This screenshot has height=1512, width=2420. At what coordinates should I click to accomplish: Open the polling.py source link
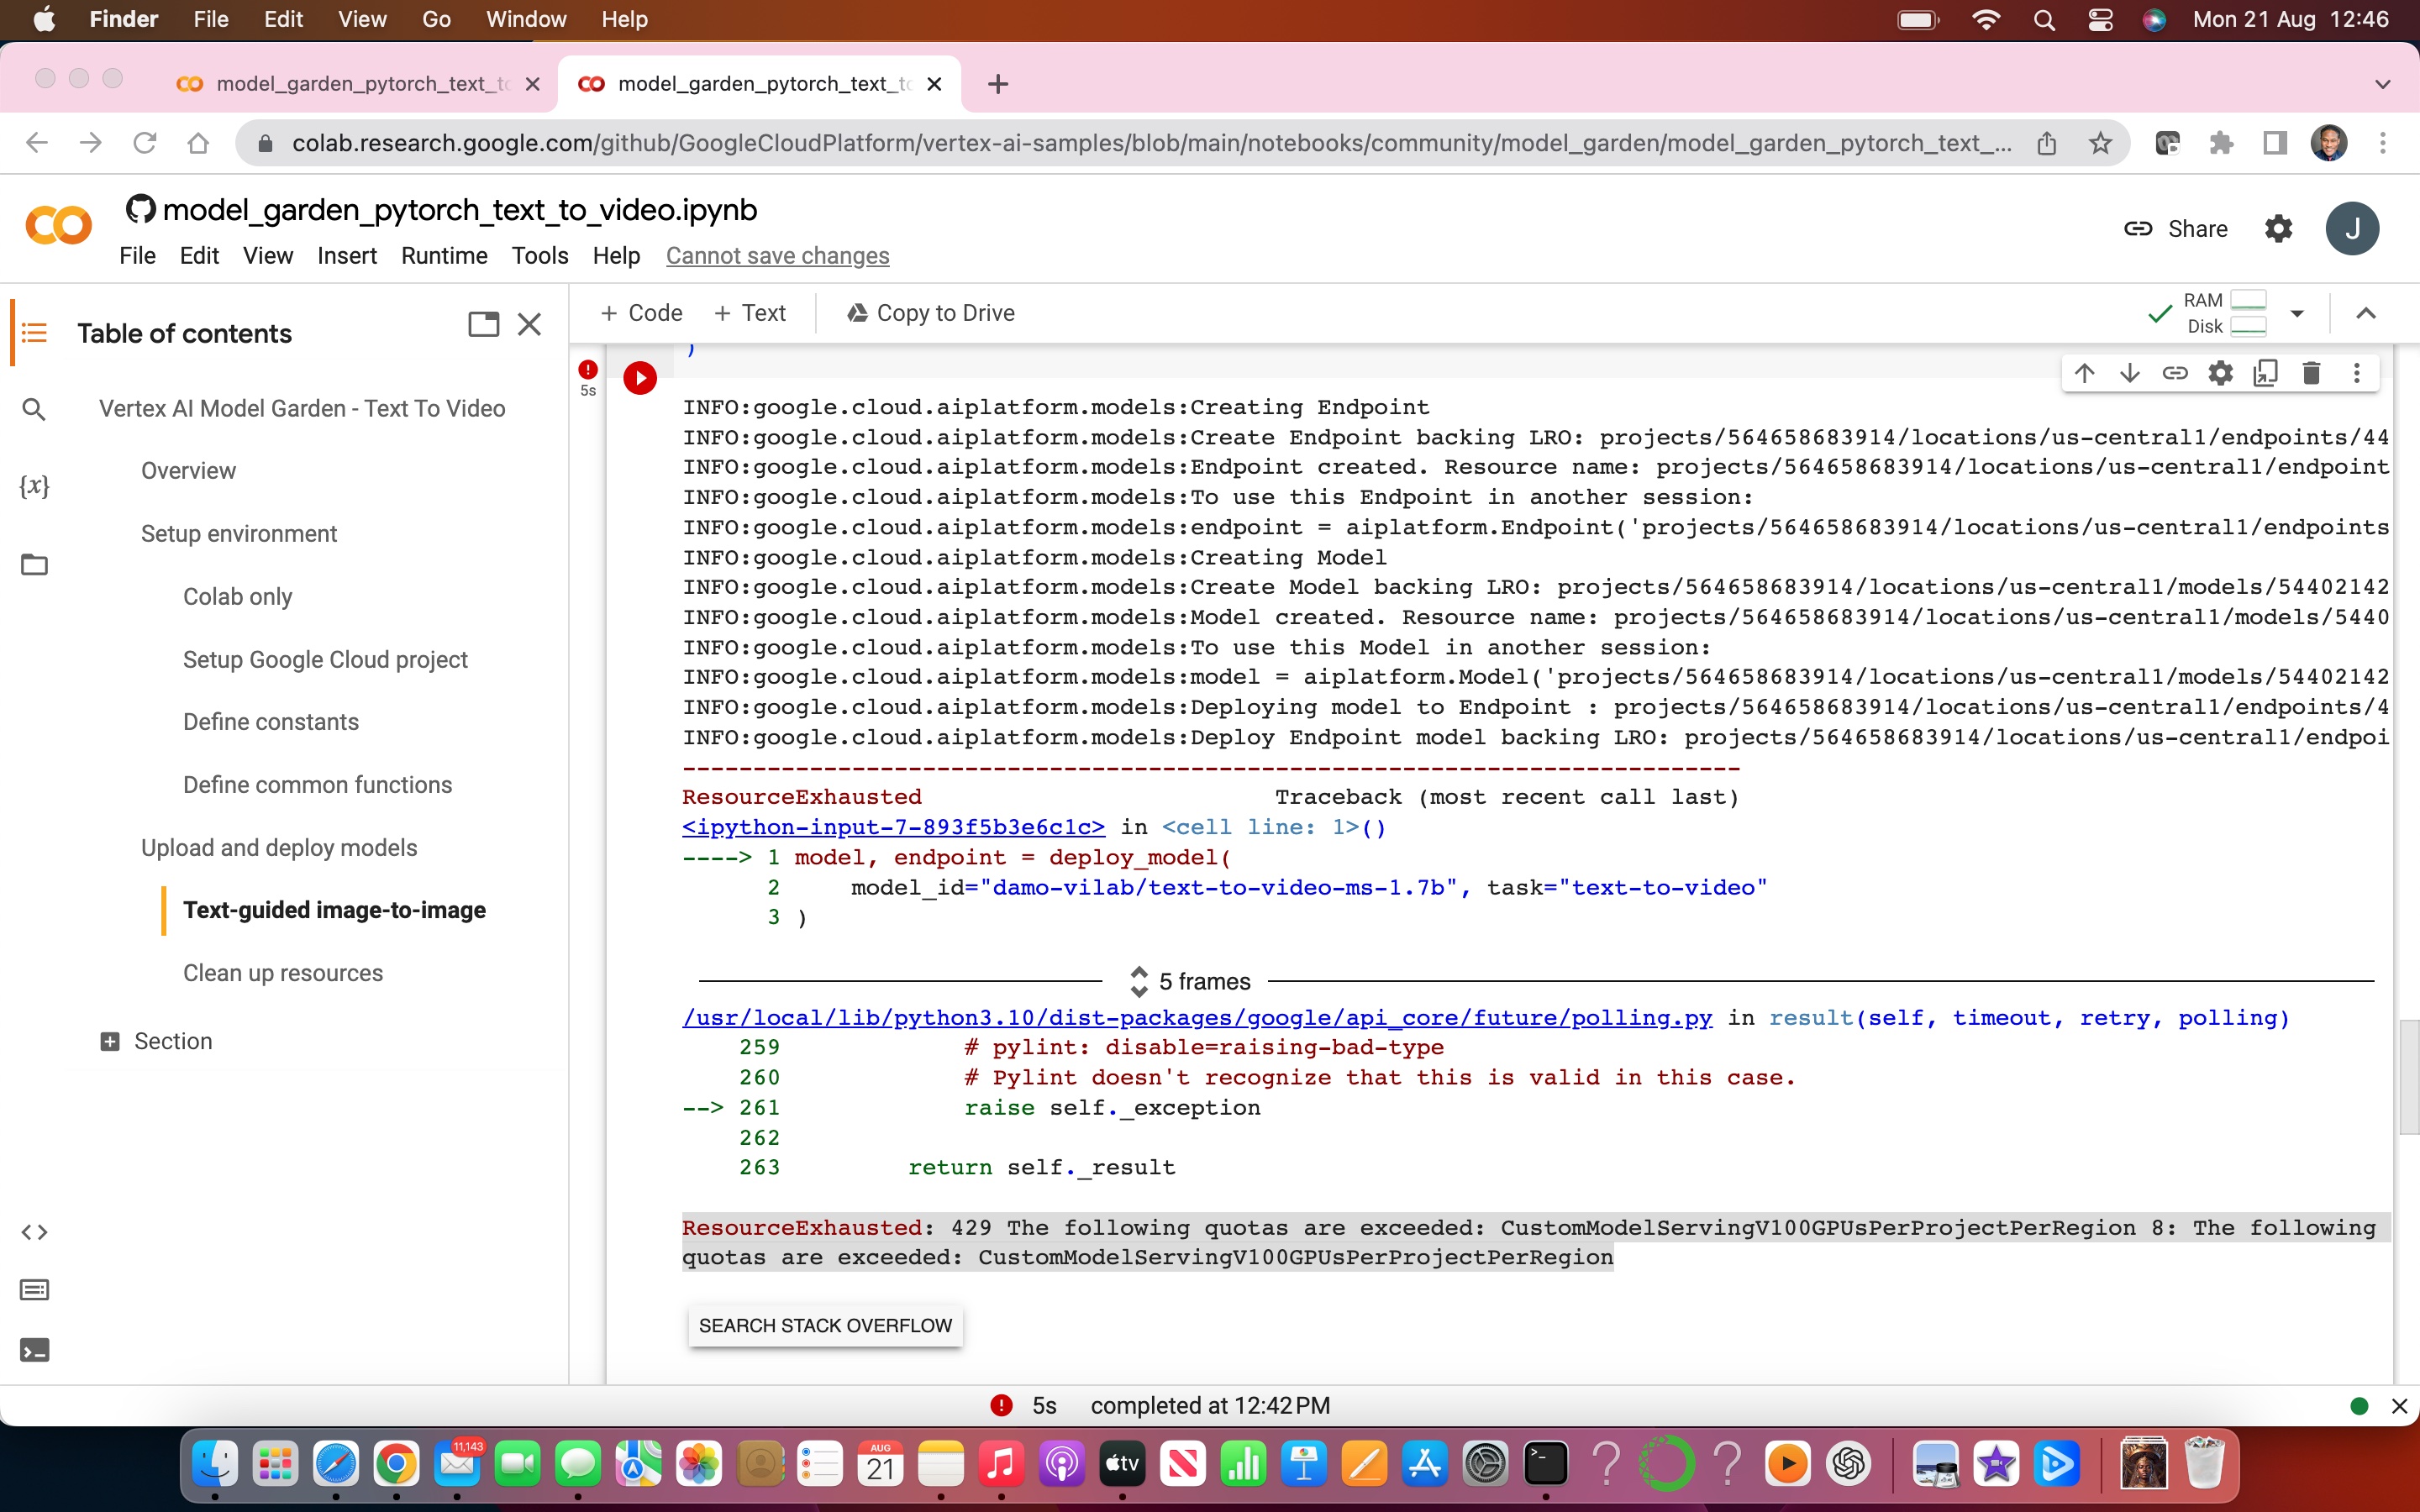point(1195,1017)
